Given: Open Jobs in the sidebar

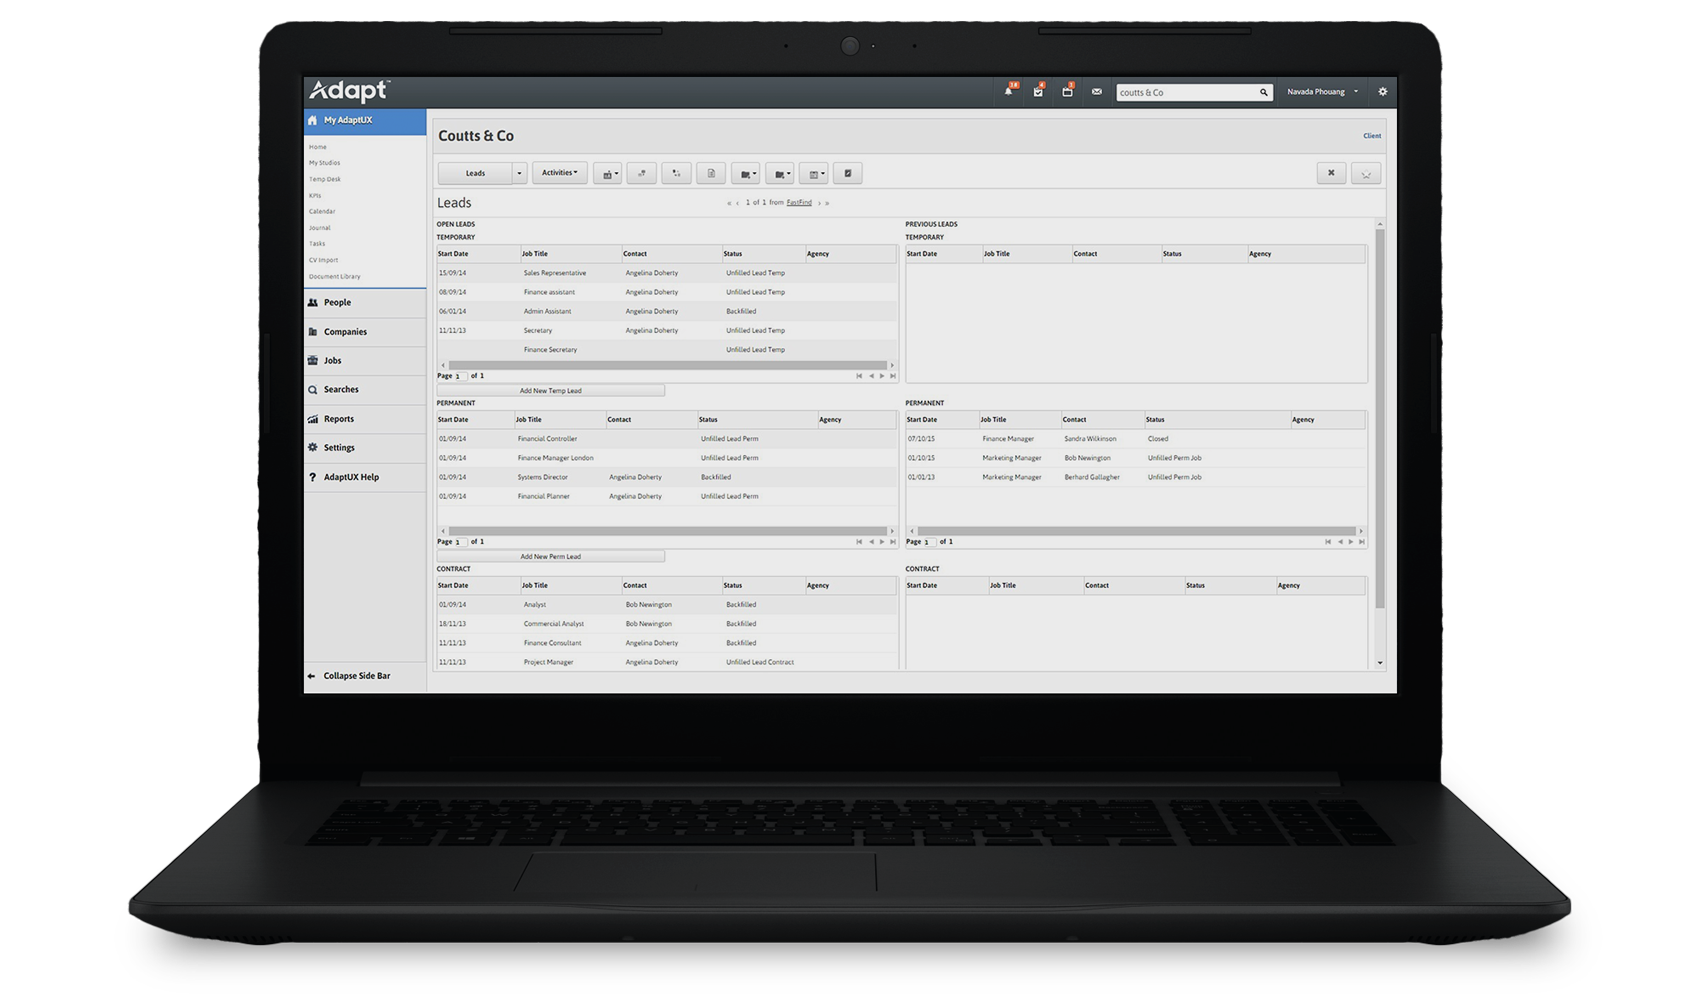Looking at the screenshot, I should tap(365, 361).
